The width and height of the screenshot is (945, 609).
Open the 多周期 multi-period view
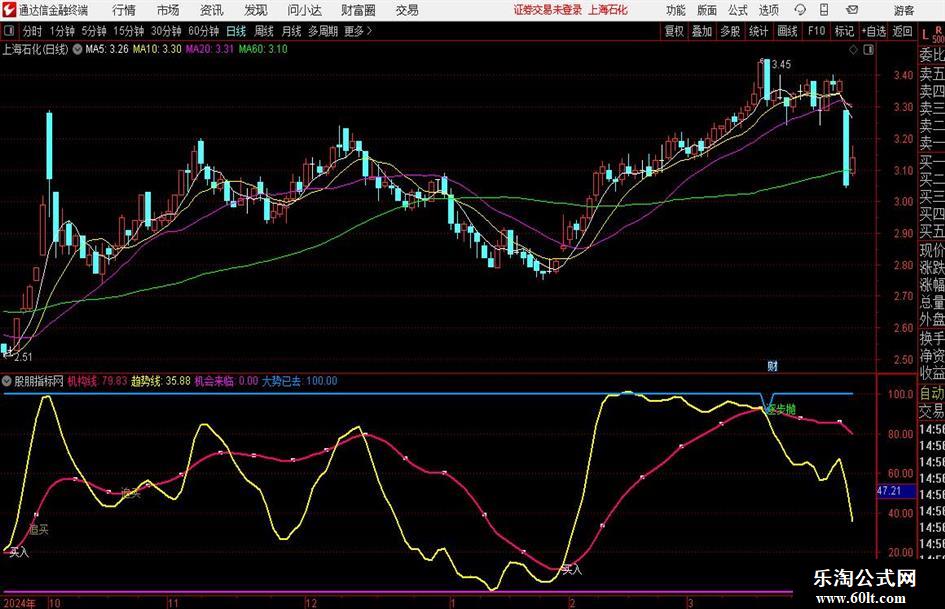[323, 31]
